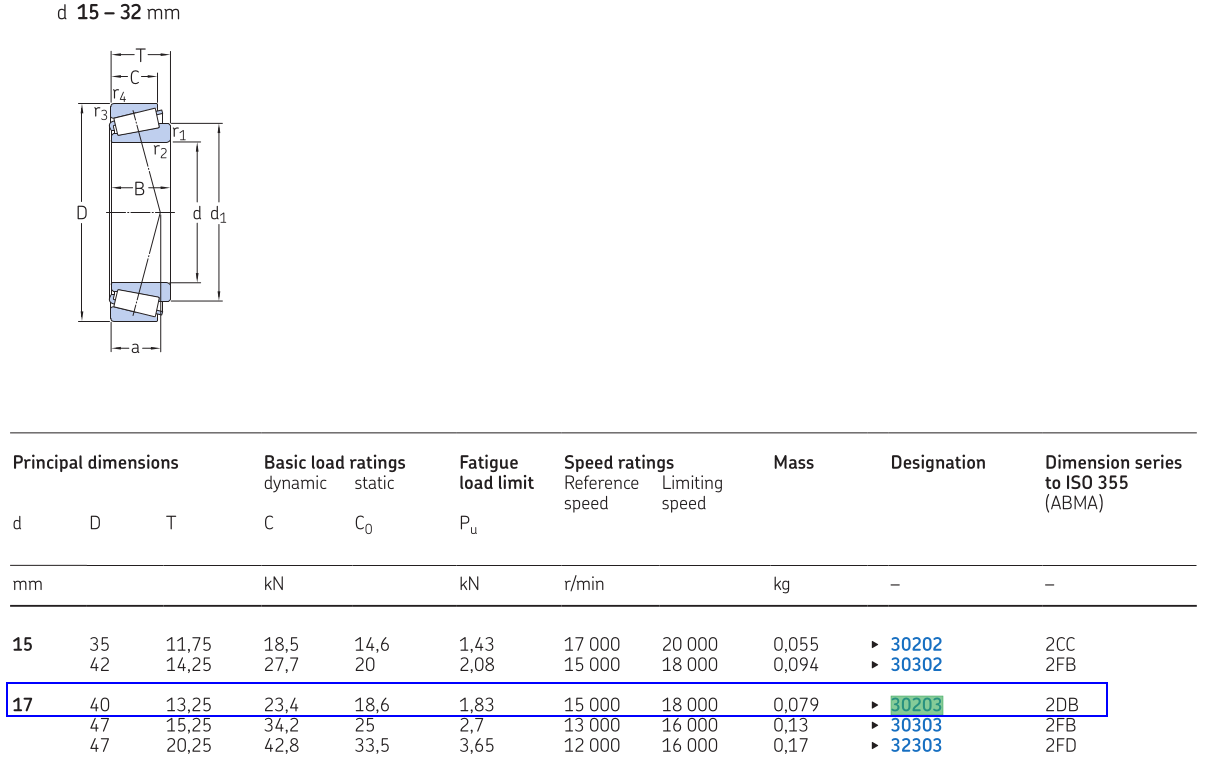The image size is (1205, 772).
Task: Open the 32303 bearing designation
Action: pos(915,745)
